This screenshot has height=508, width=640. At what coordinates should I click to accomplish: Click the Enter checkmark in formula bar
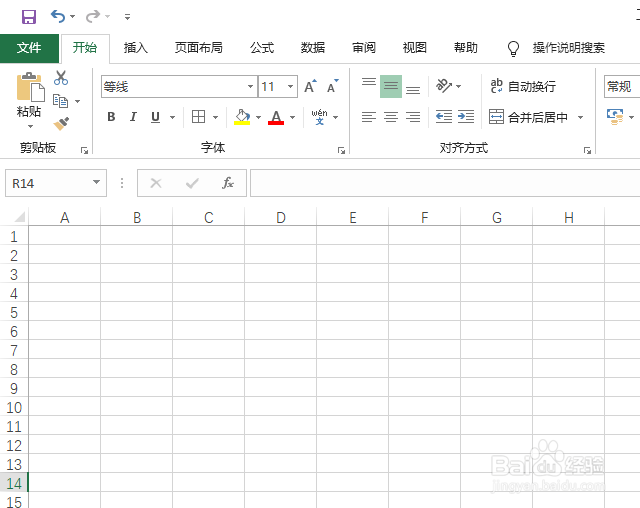click(x=192, y=183)
